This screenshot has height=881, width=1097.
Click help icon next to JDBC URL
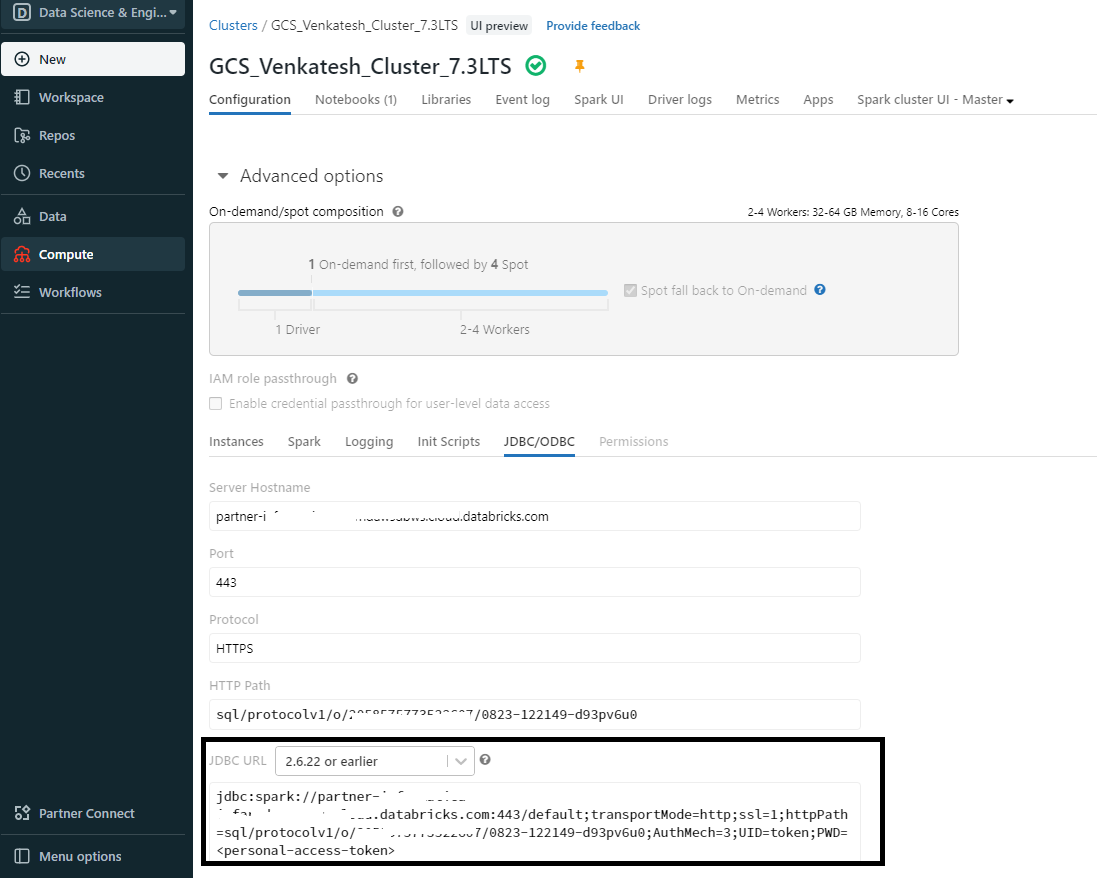tap(485, 760)
